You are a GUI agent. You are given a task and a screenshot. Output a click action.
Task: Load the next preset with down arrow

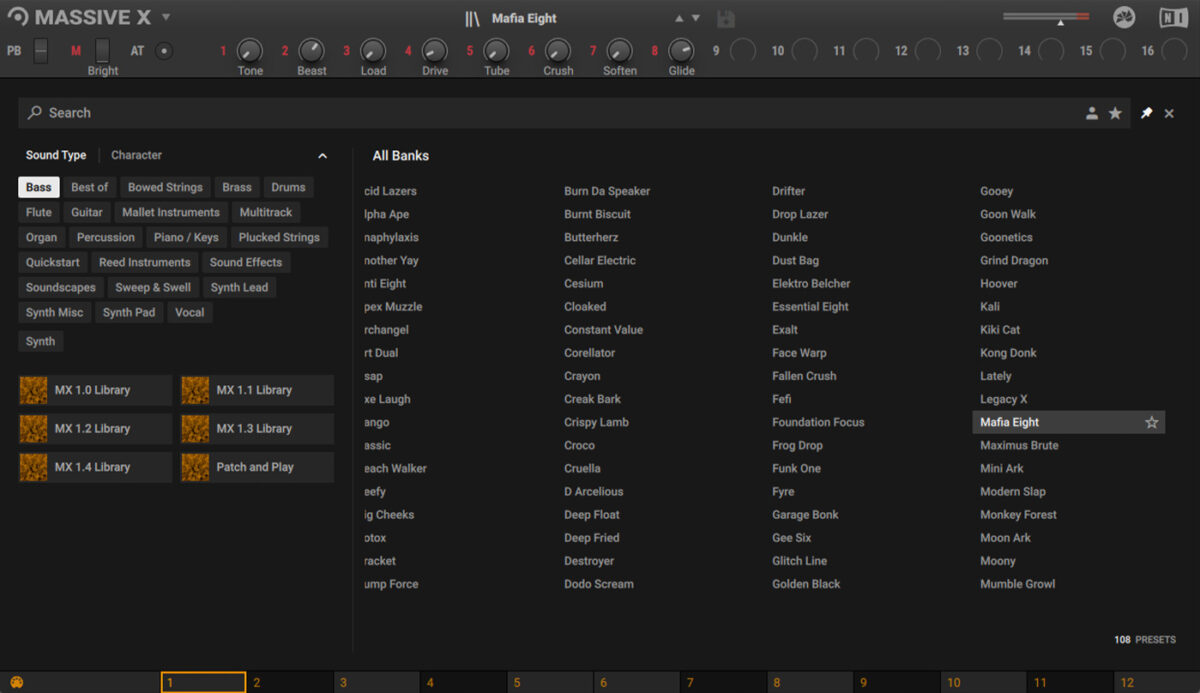tap(696, 18)
